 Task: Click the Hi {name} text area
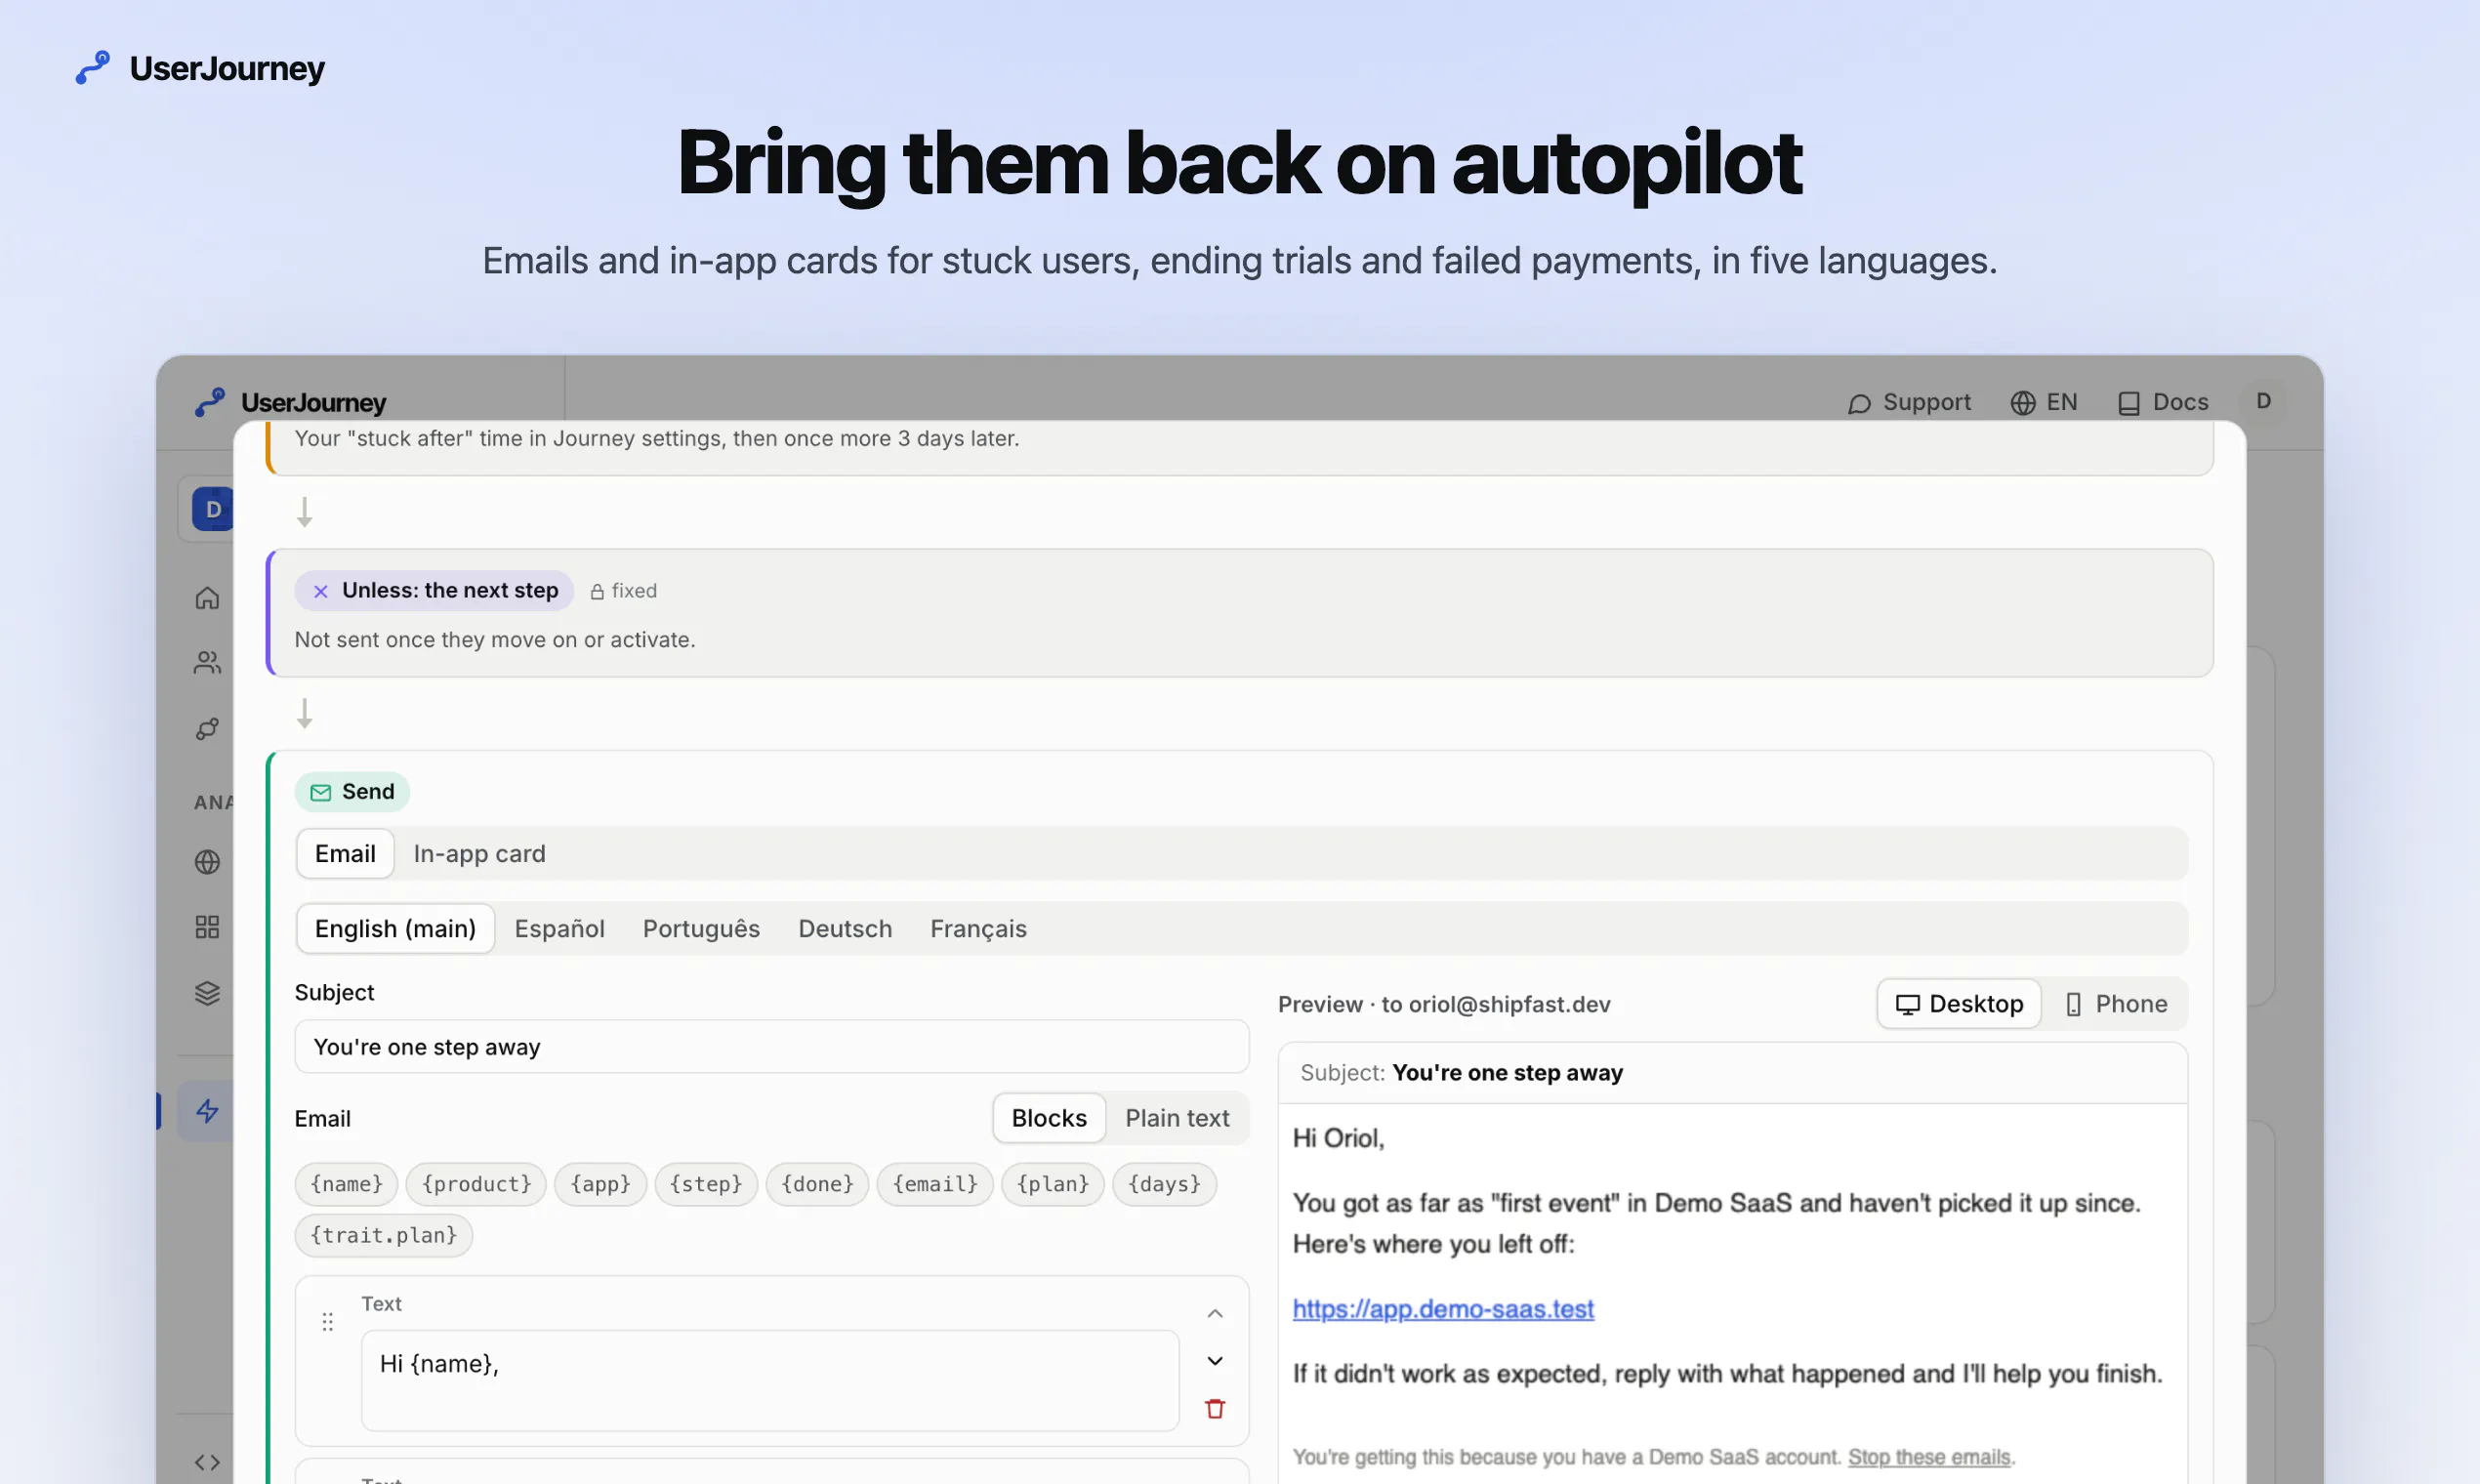pyautogui.click(x=770, y=1380)
